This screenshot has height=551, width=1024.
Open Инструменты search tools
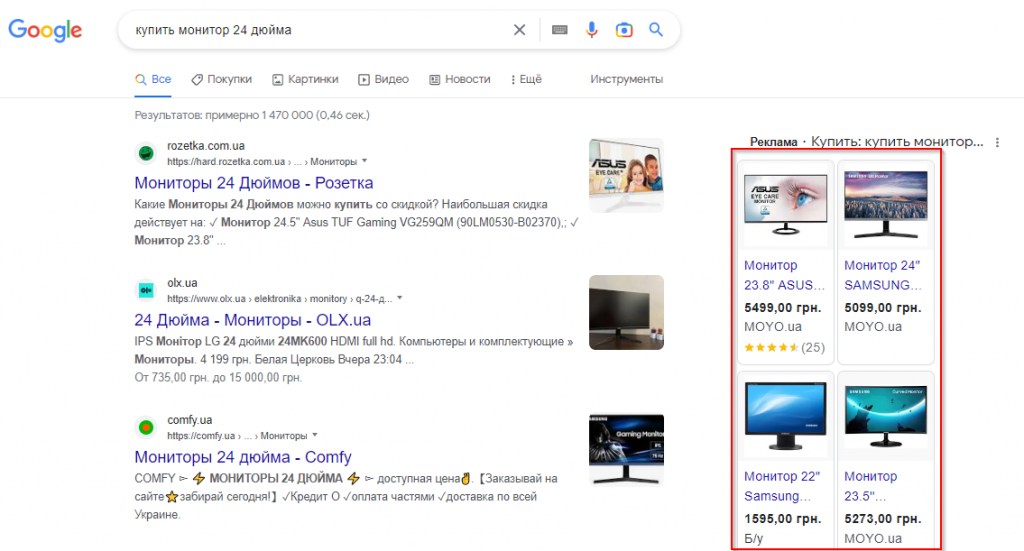point(626,79)
